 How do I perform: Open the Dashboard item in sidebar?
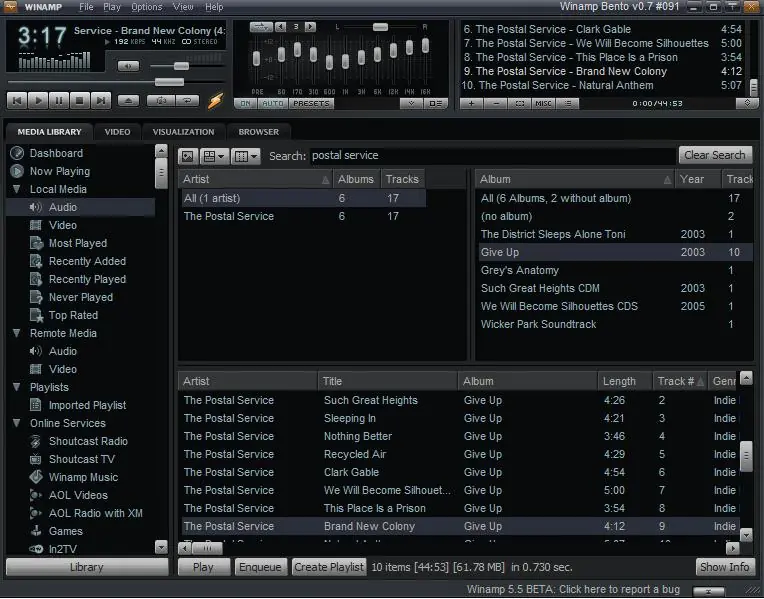pyautogui.click(x=56, y=153)
